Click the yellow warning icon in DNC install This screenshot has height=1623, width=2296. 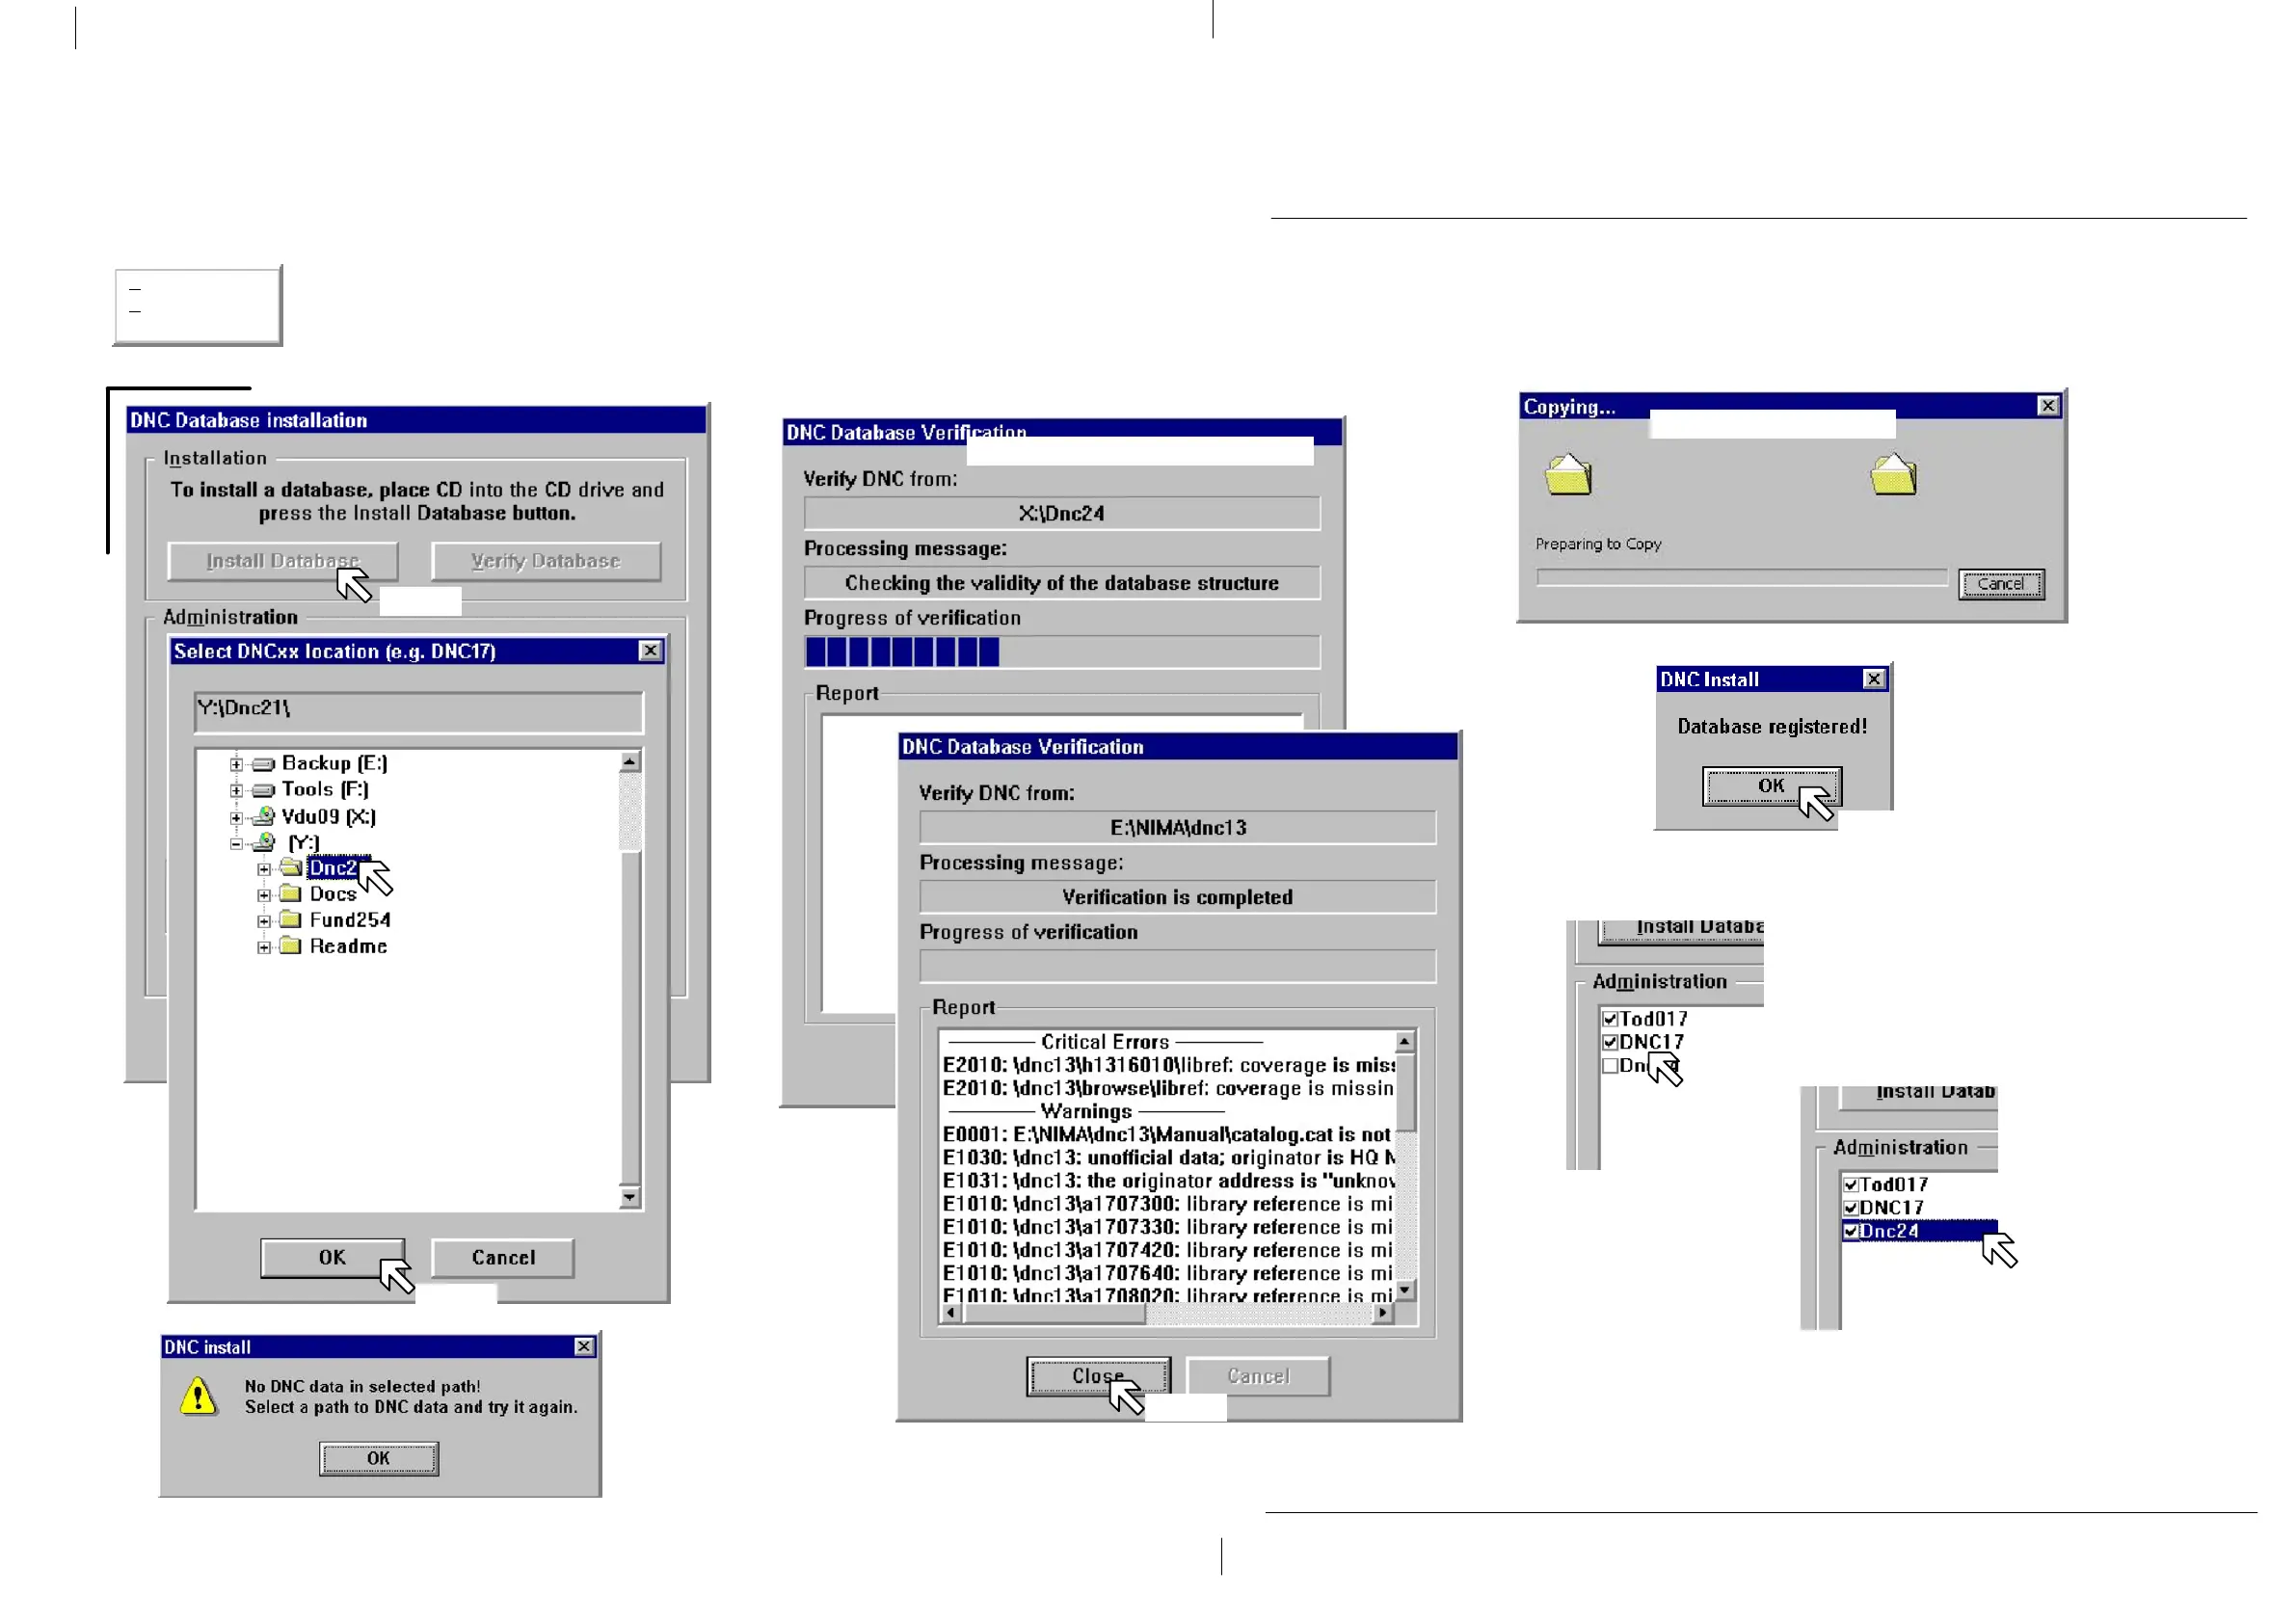point(199,1396)
